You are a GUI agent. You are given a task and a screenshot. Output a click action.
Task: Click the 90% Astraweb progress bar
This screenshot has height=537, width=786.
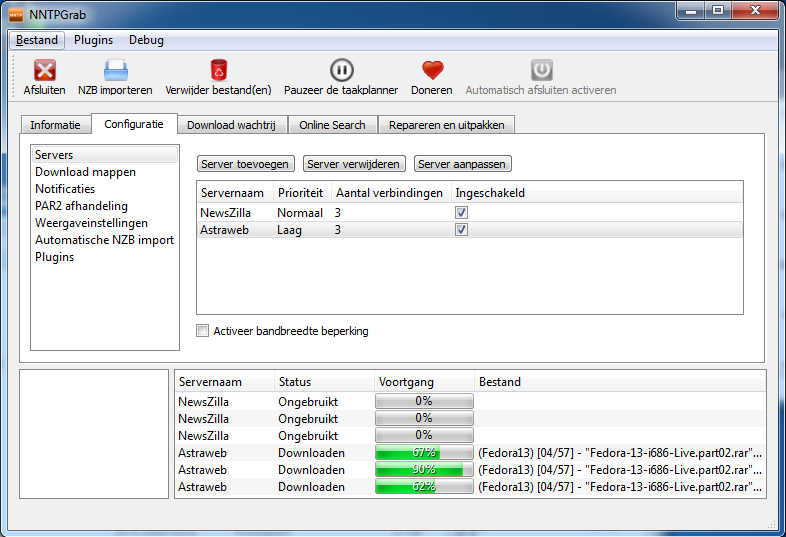[423, 469]
